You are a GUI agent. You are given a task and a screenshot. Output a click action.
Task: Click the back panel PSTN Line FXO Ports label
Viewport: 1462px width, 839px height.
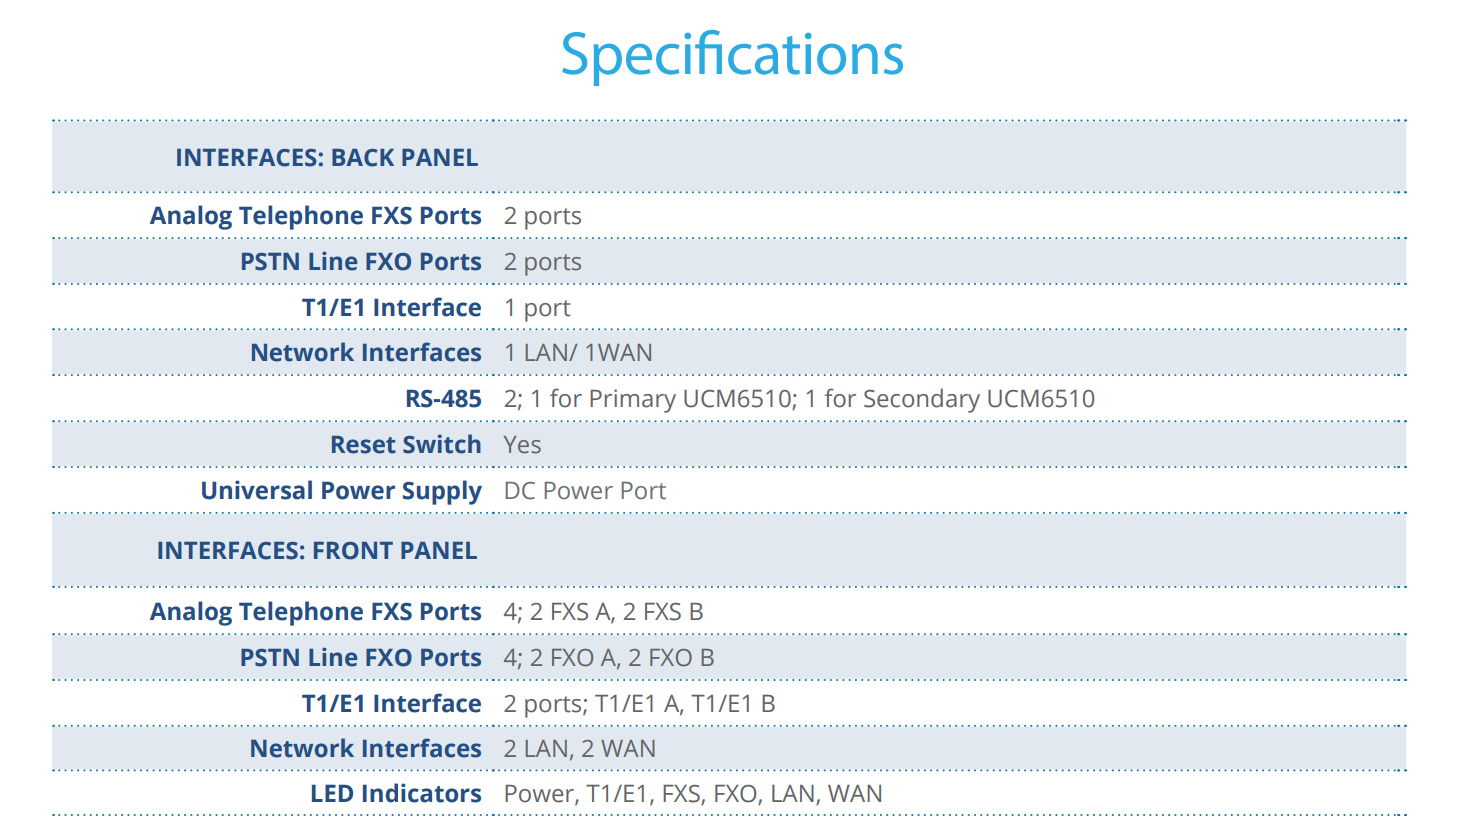pyautogui.click(x=361, y=262)
